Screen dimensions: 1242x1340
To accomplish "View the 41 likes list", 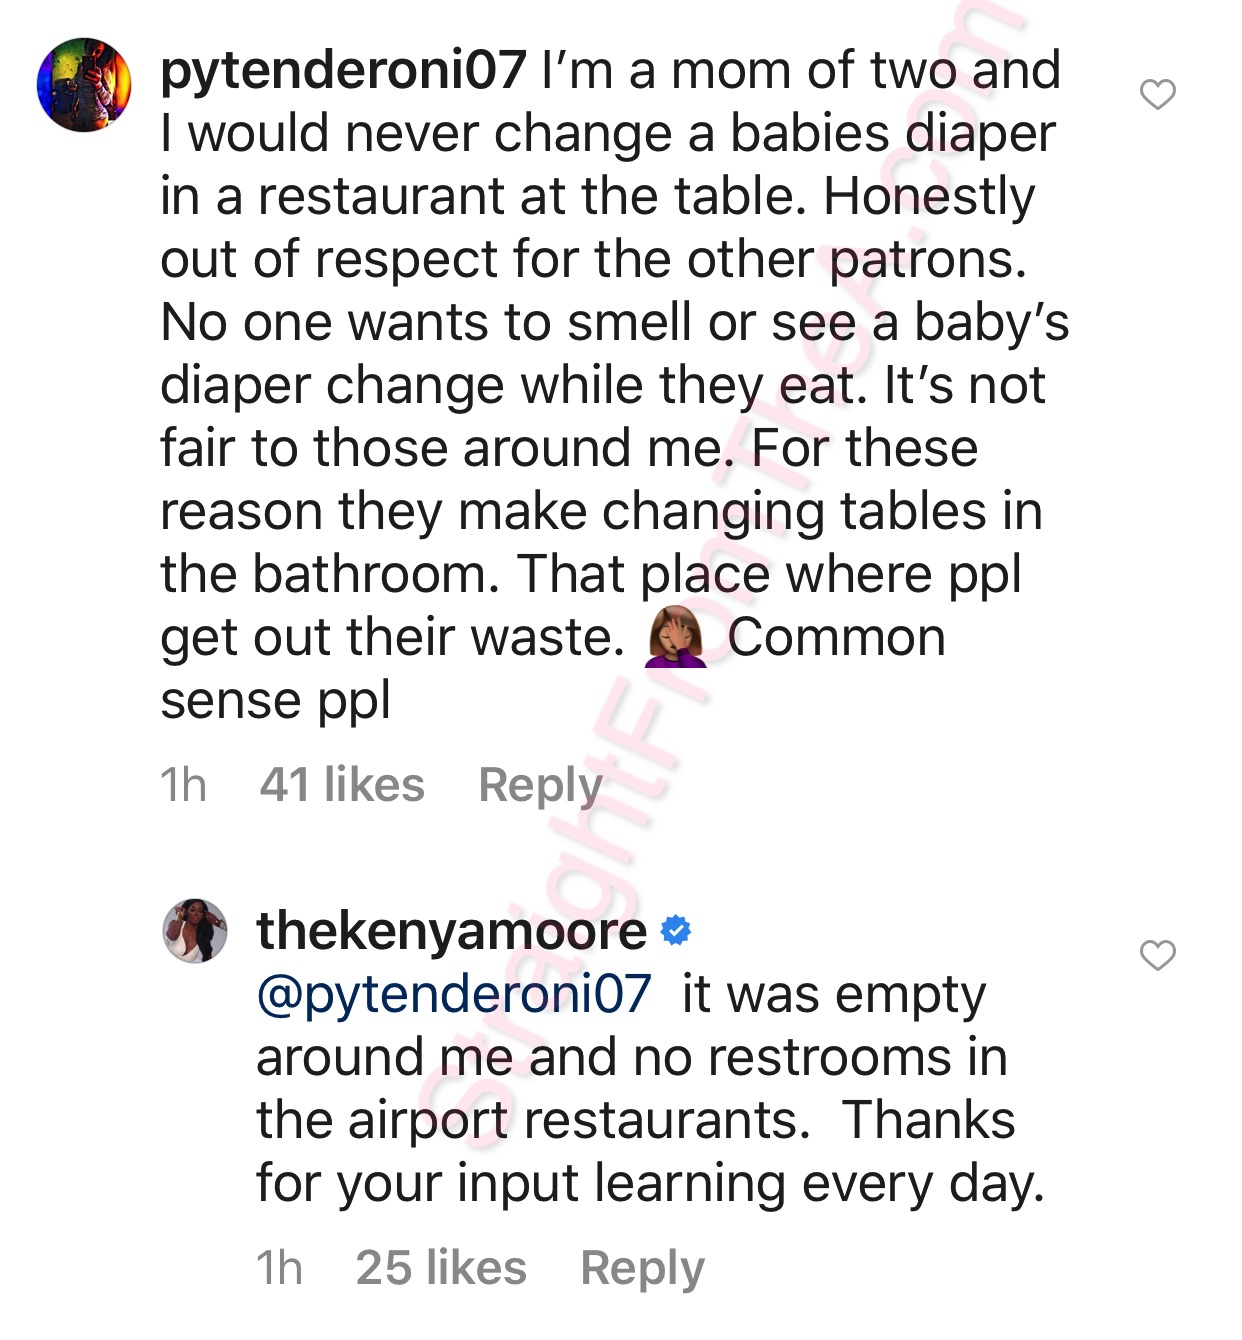I will click(x=342, y=785).
